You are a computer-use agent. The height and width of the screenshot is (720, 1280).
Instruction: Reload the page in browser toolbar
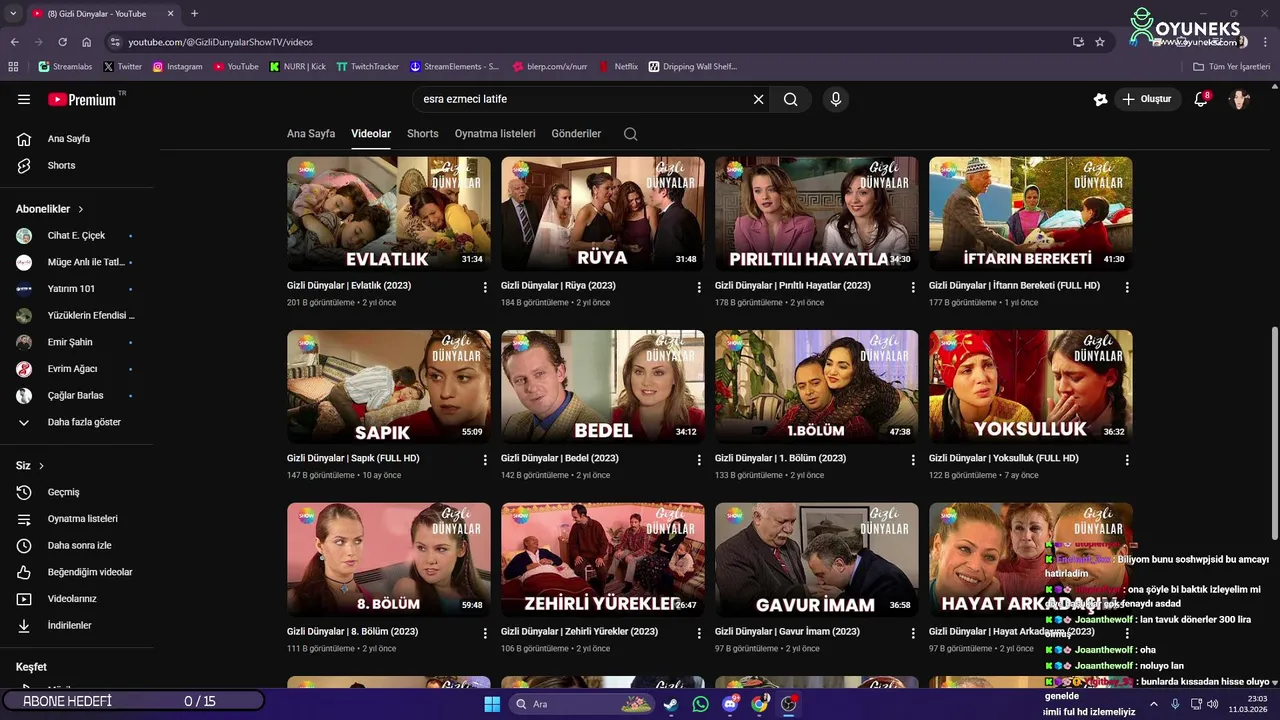(x=62, y=42)
